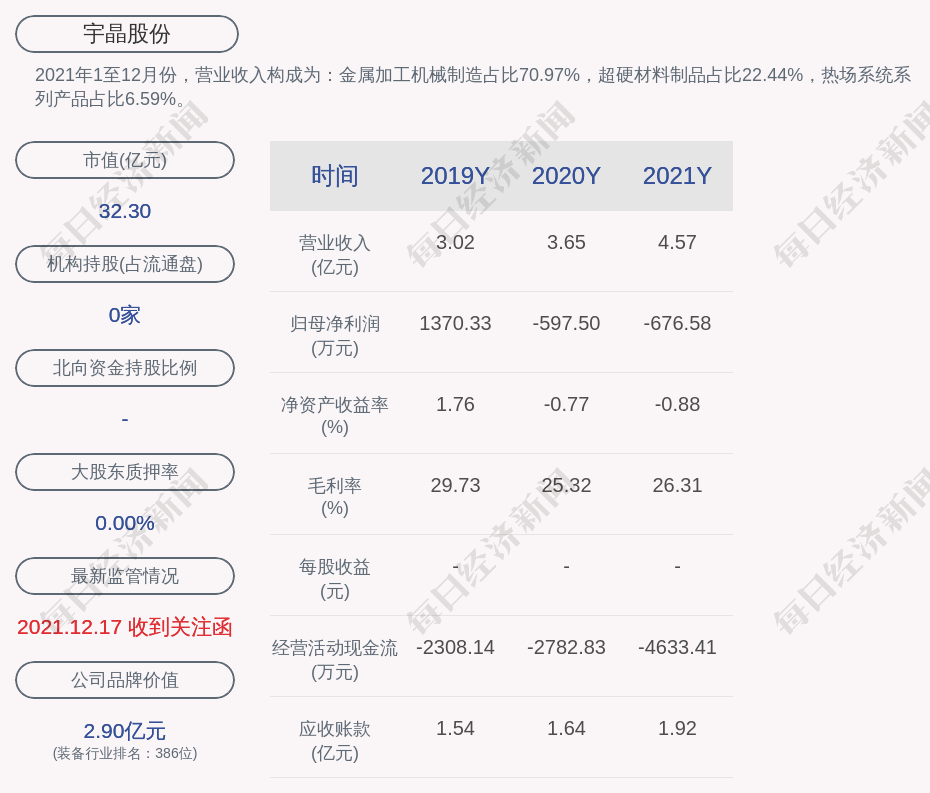This screenshot has width=930, height=793.
Task: Select the 大股东质押率 label pill
Action: tap(125, 472)
